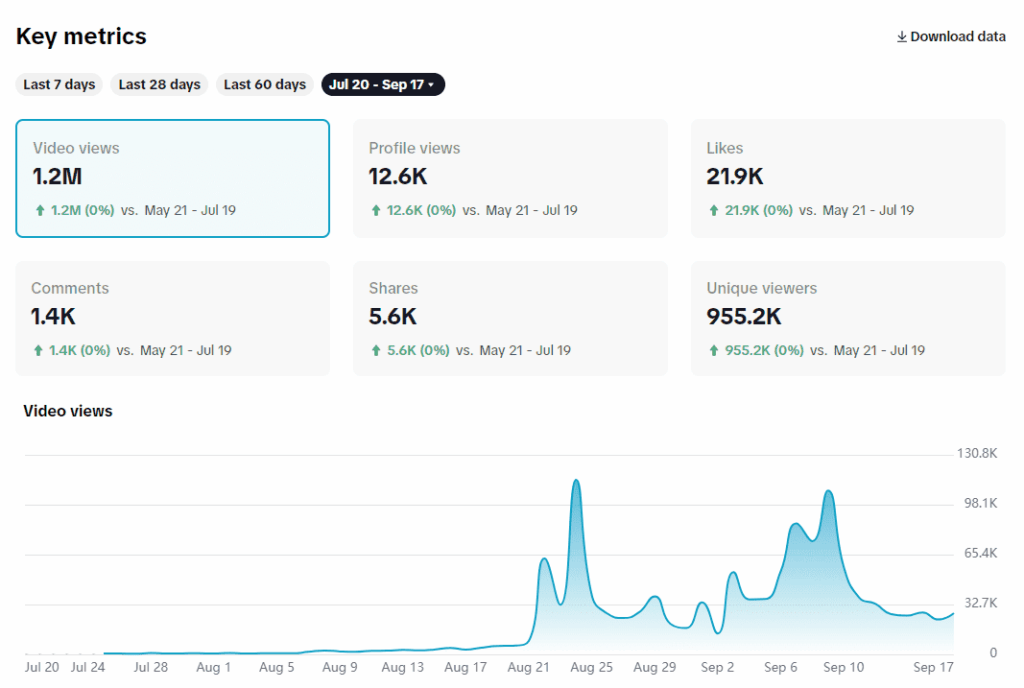Open the Unique viewers metric card
Screen dimensions: 1024x688
click(x=848, y=318)
